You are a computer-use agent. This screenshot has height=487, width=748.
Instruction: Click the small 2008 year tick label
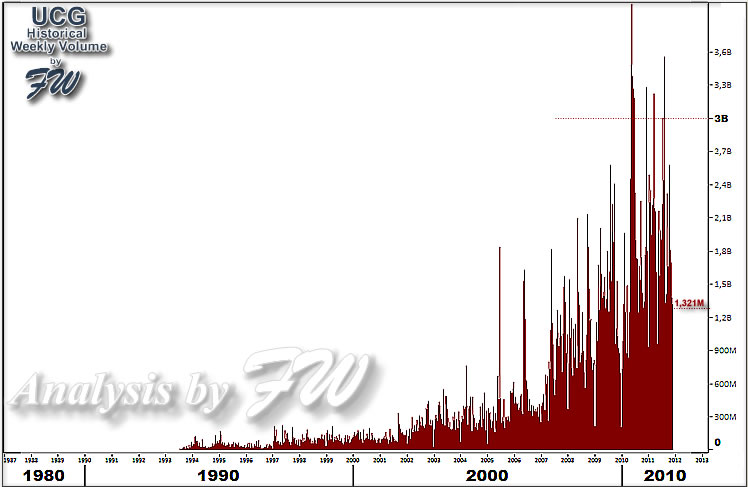point(568,460)
